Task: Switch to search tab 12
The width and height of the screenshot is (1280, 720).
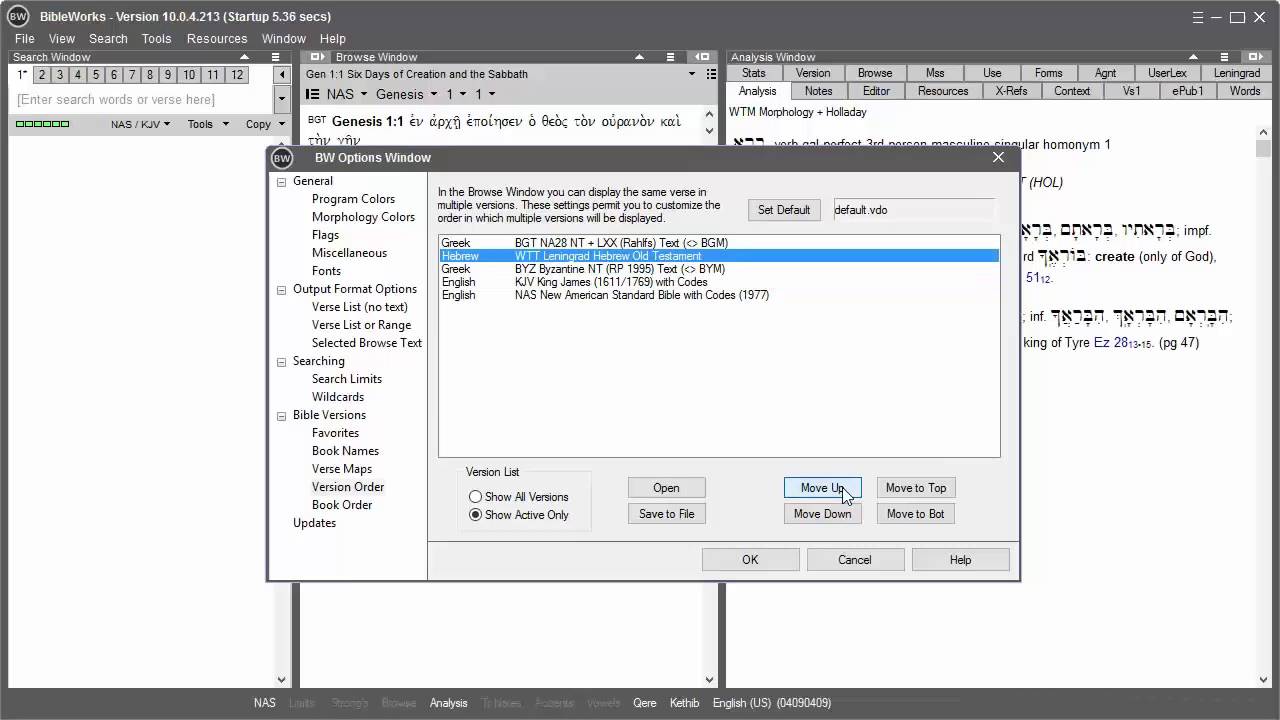Action: (237, 75)
